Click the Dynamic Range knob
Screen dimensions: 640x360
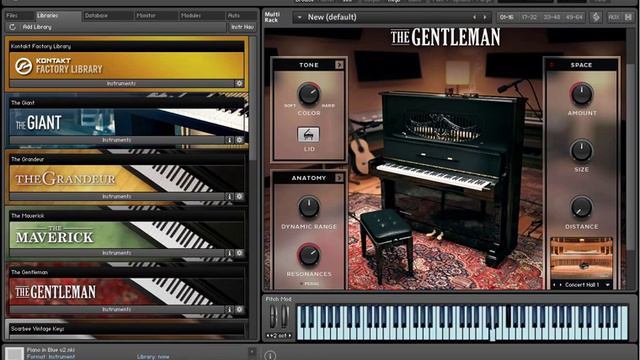(309, 207)
